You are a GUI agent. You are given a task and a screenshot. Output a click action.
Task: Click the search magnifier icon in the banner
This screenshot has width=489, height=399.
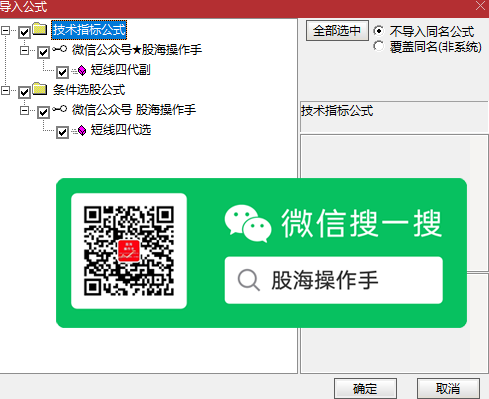249,280
